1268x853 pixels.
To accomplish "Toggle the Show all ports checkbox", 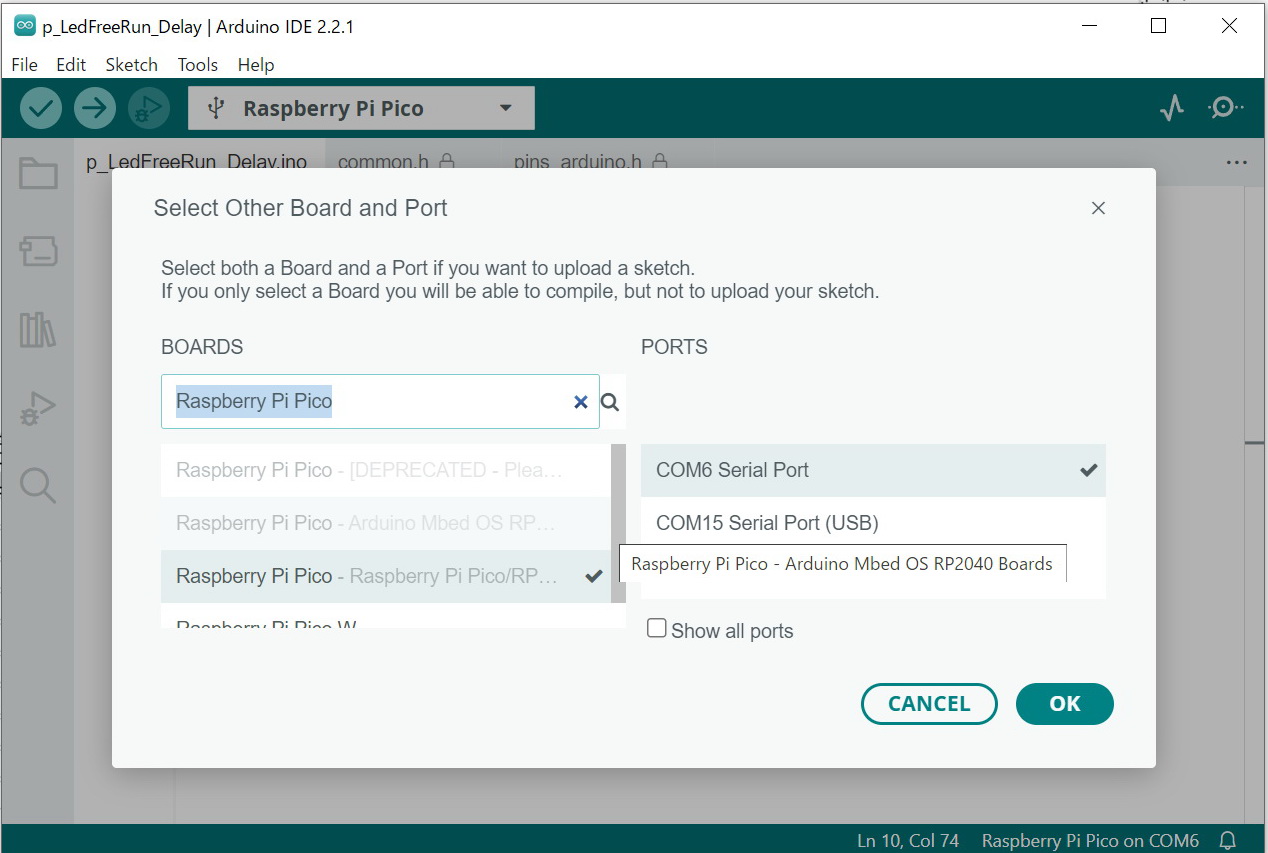I will [657, 629].
